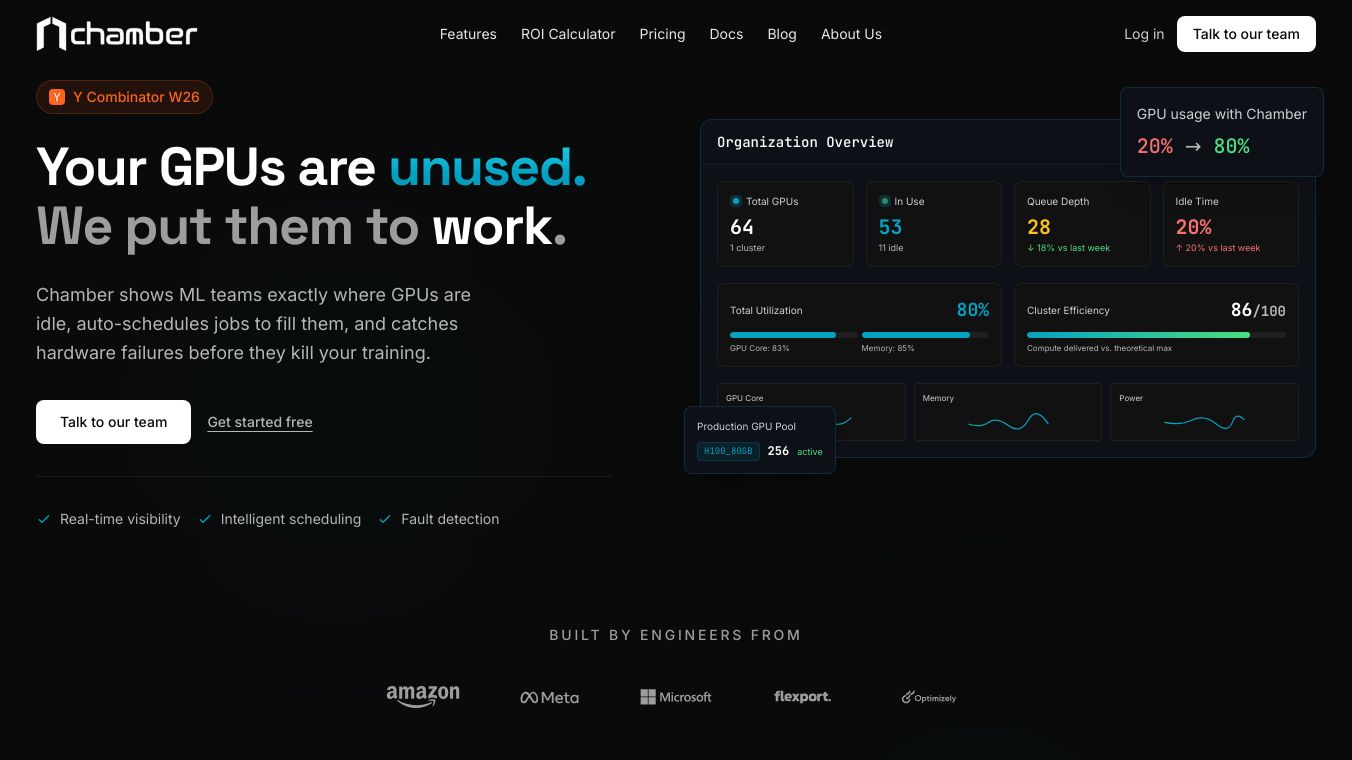Click the Amazon logo
Screen dimensions: 1352x760
tap(422, 694)
